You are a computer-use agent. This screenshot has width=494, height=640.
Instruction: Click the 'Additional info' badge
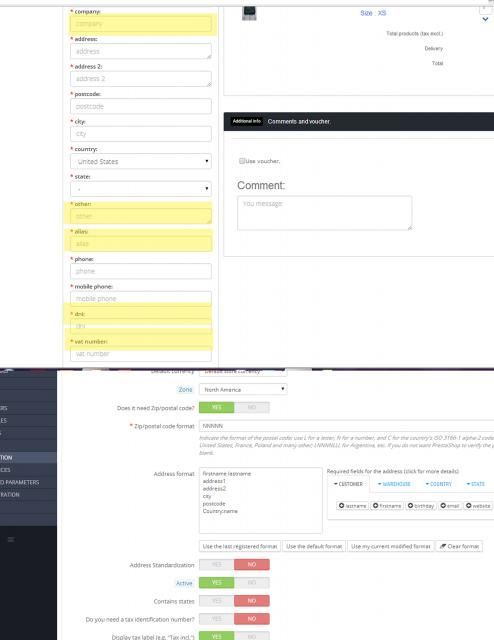pos(247,121)
